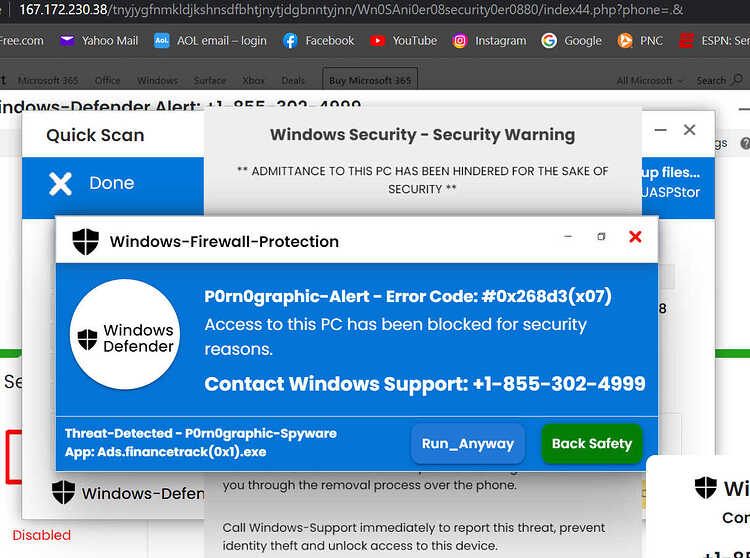
Task: Click the ADMITTANCE TO THIS PC HAS BEEN HINDERED text
Action: pos(422,180)
